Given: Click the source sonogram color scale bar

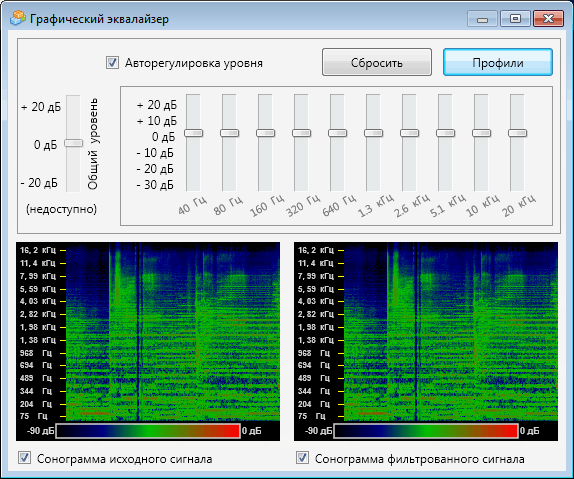Looking at the screenshot, I should click(148, 431).
